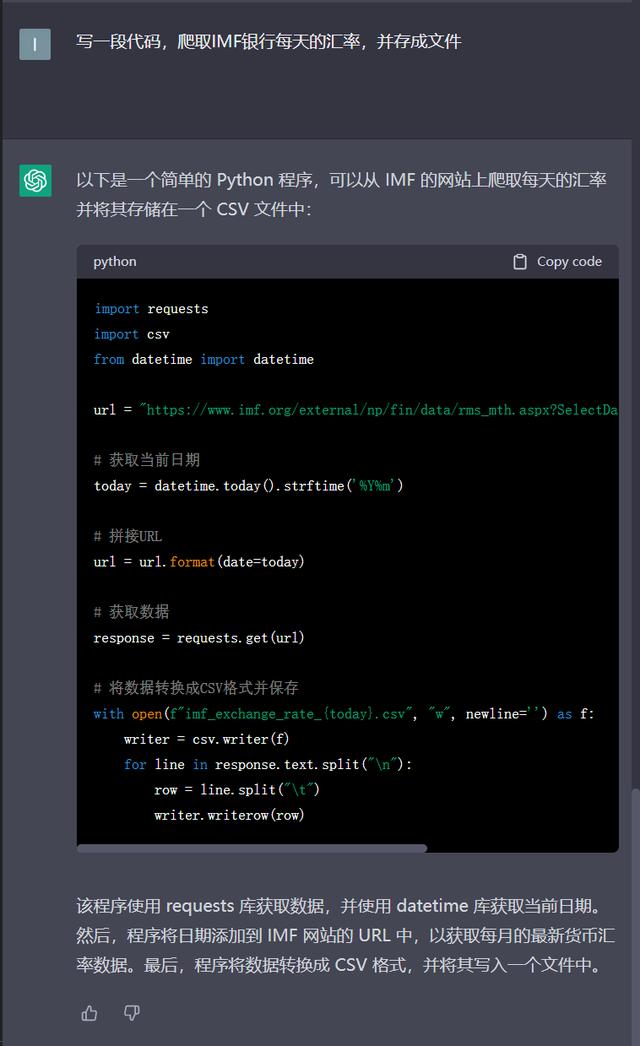Click the user prompt about IMF汇率
The image size is (640, 1046).
point(268,41)
